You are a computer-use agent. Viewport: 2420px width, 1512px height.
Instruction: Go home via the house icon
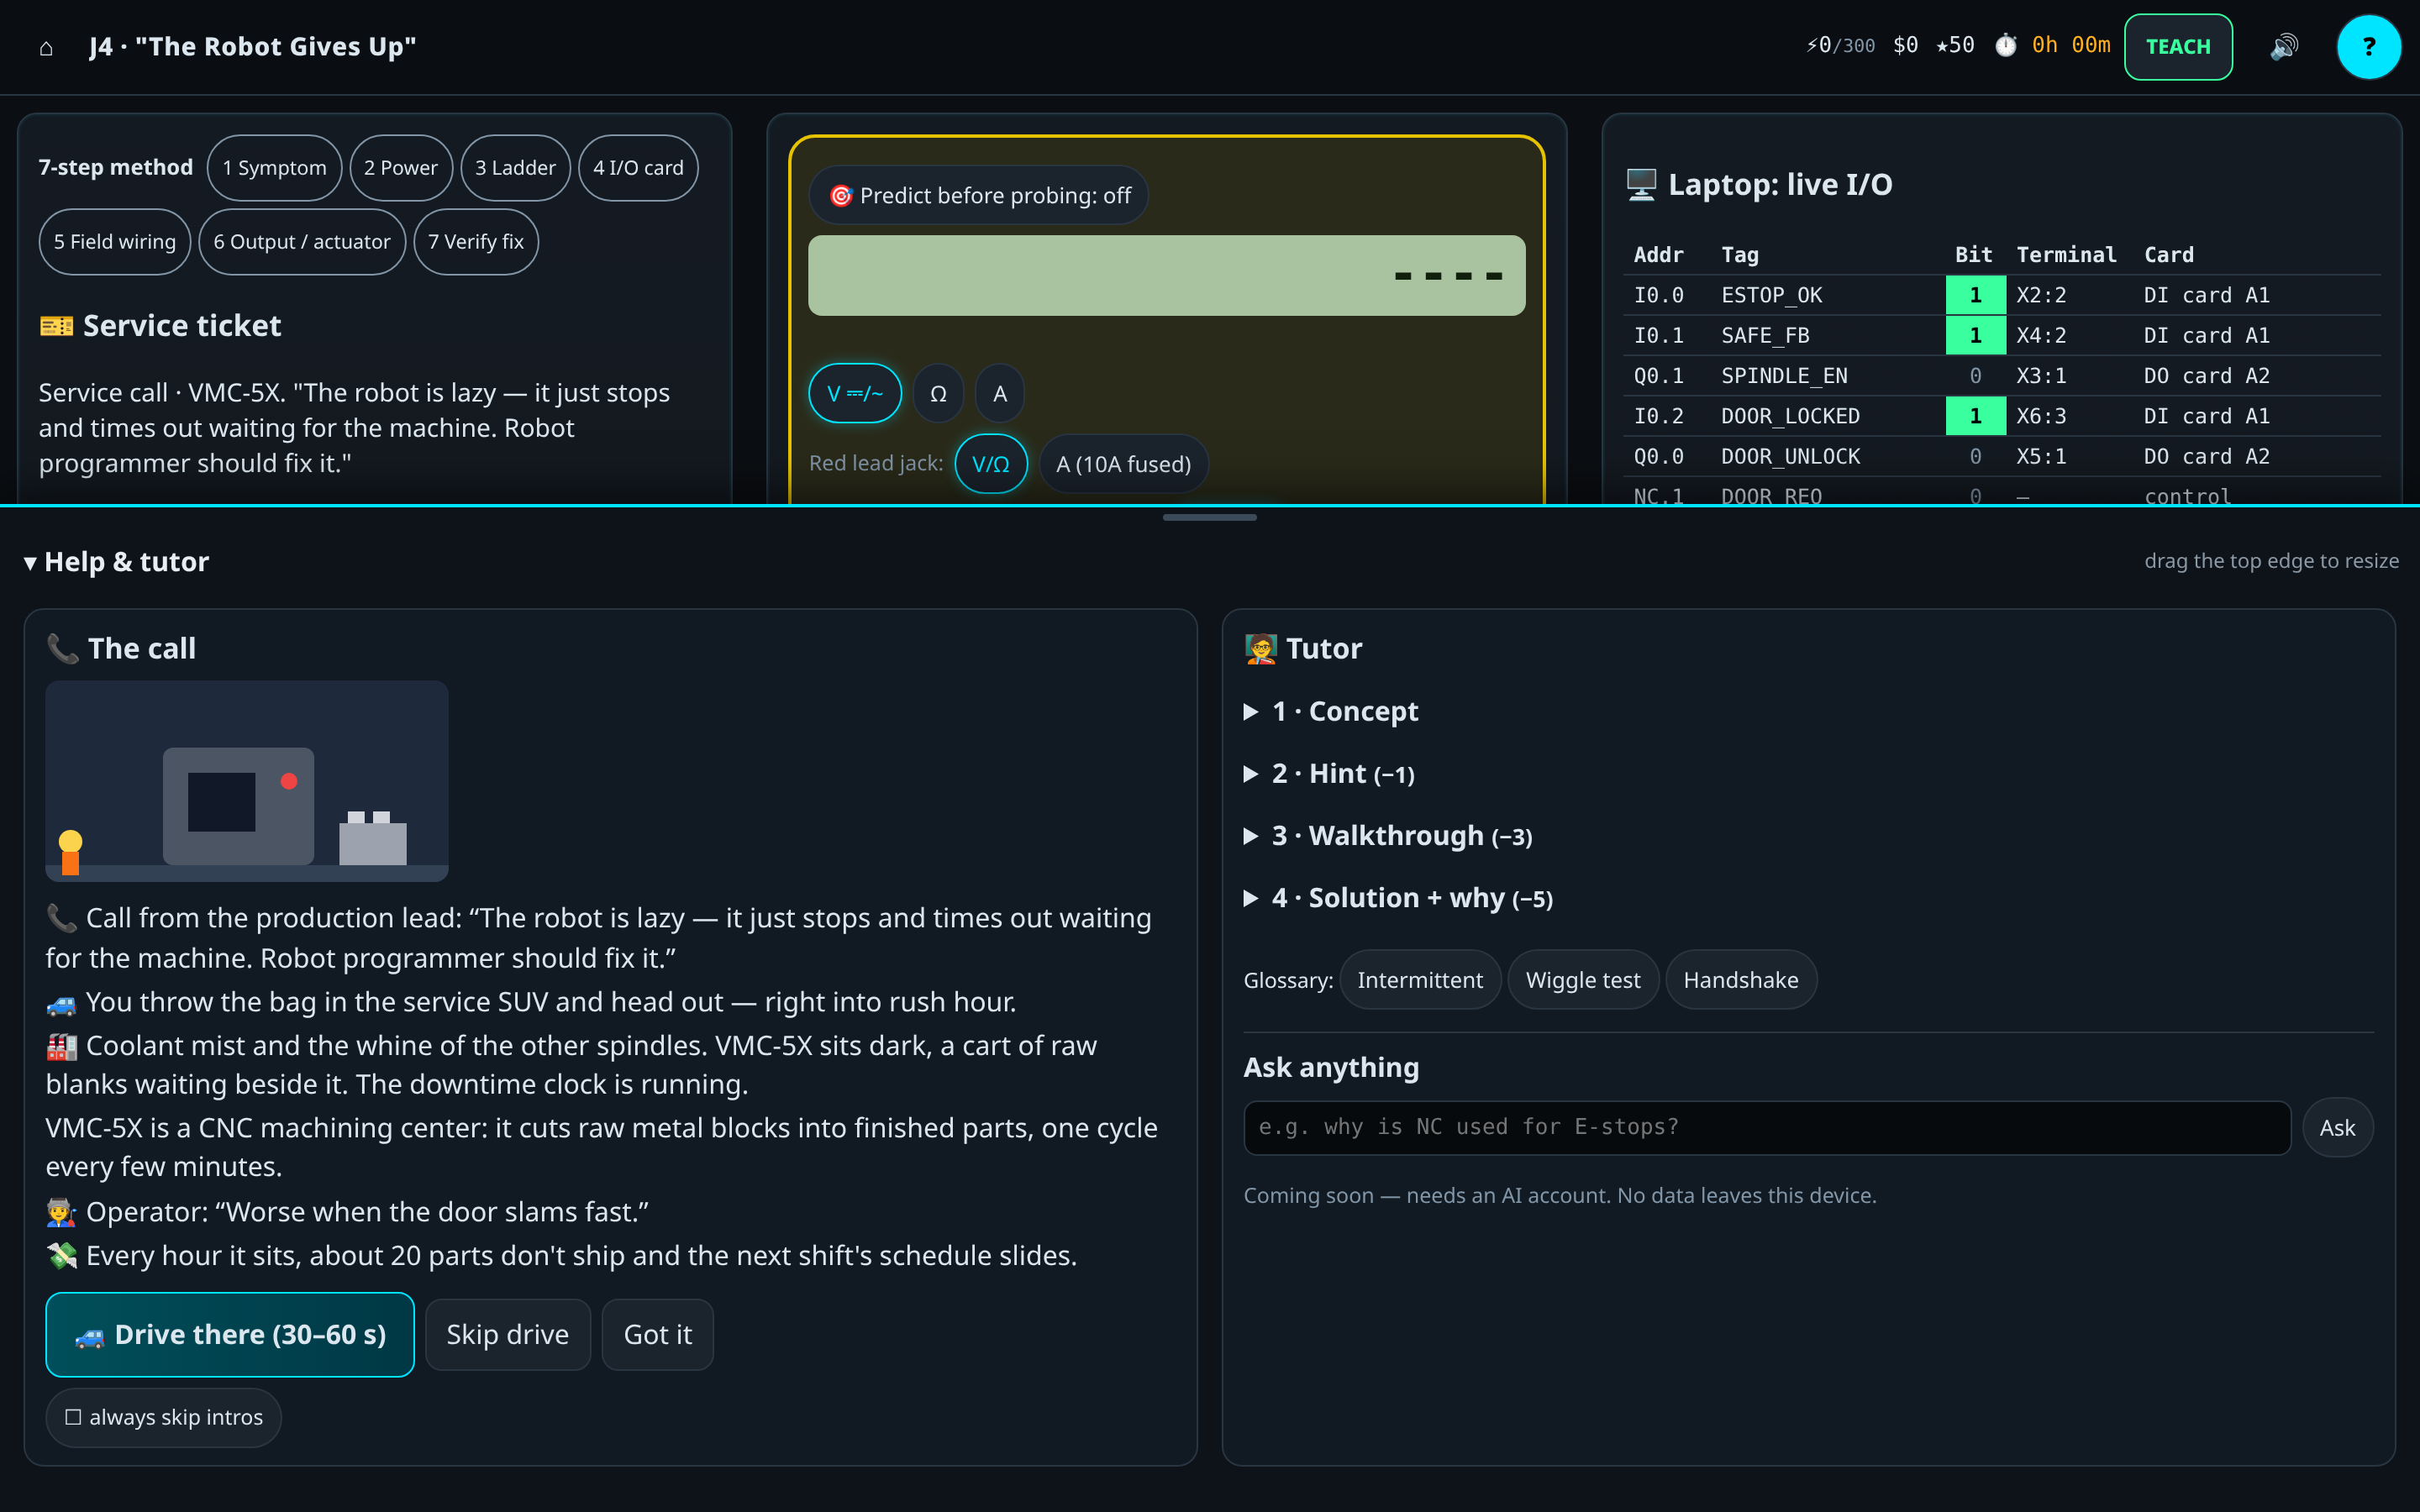pyautogui.click(x=46, y=47)
